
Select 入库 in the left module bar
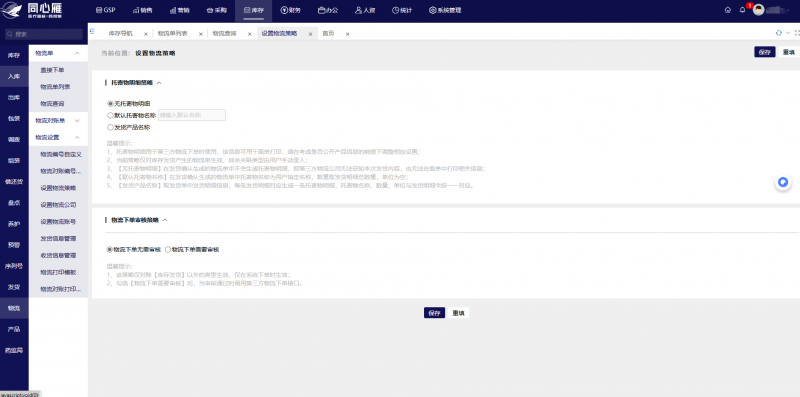tap(14, 76)
